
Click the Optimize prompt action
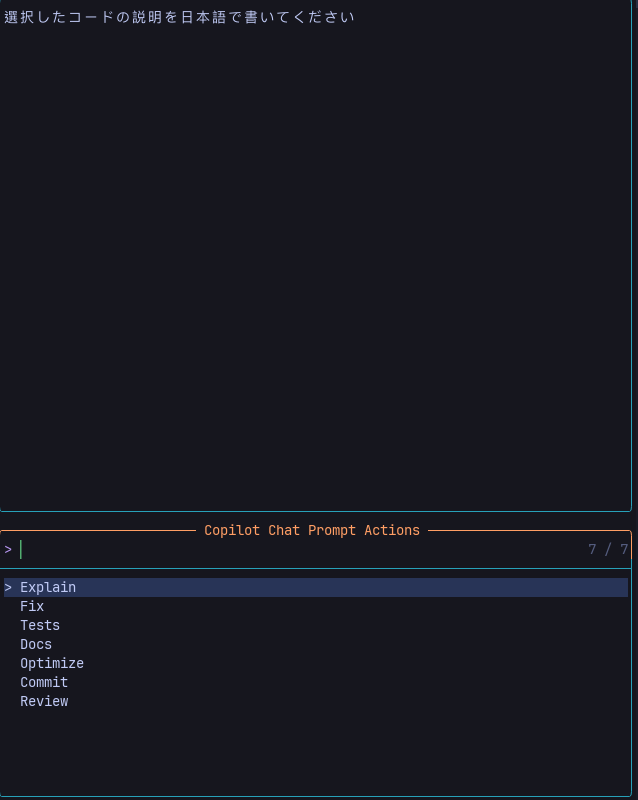click(52, 664)
